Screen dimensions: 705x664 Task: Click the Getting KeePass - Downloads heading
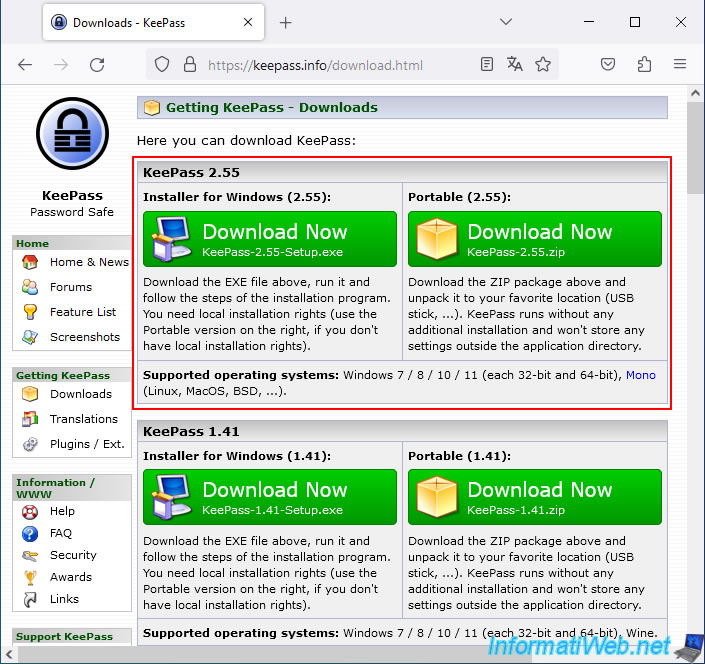pos(272,107)
